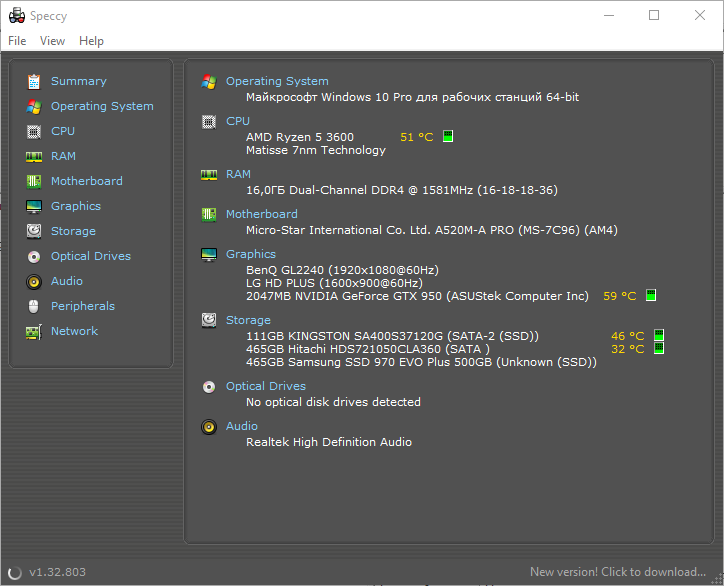Click the Network card icon in sidebar
The width and height of the screenshot is (724, 586).
coord(34,332)
